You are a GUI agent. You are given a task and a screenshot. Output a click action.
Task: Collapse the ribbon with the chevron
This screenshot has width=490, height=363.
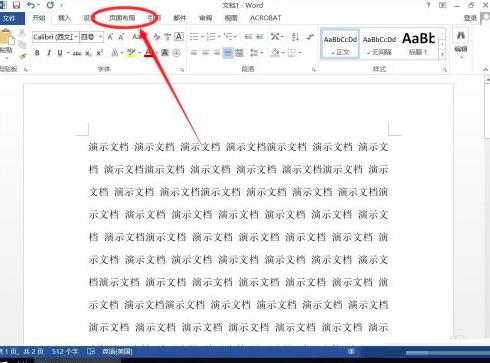pos(486,69)
